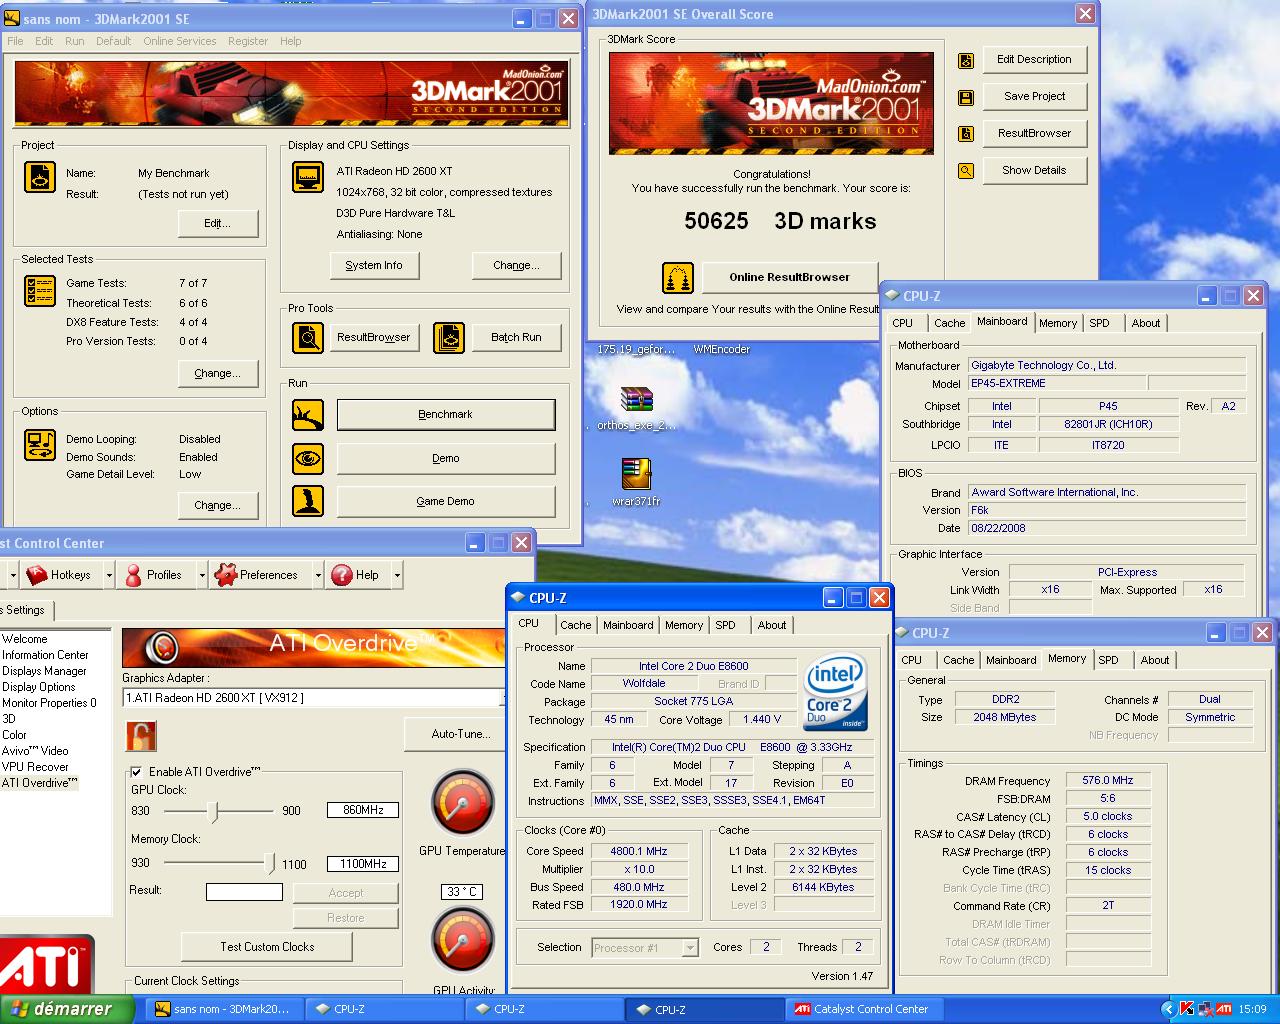This screenshot has height=1024, width=1280.
Task: Open the orthos_exe_2 archive desktop icon
Action: [x=636, y=400]
